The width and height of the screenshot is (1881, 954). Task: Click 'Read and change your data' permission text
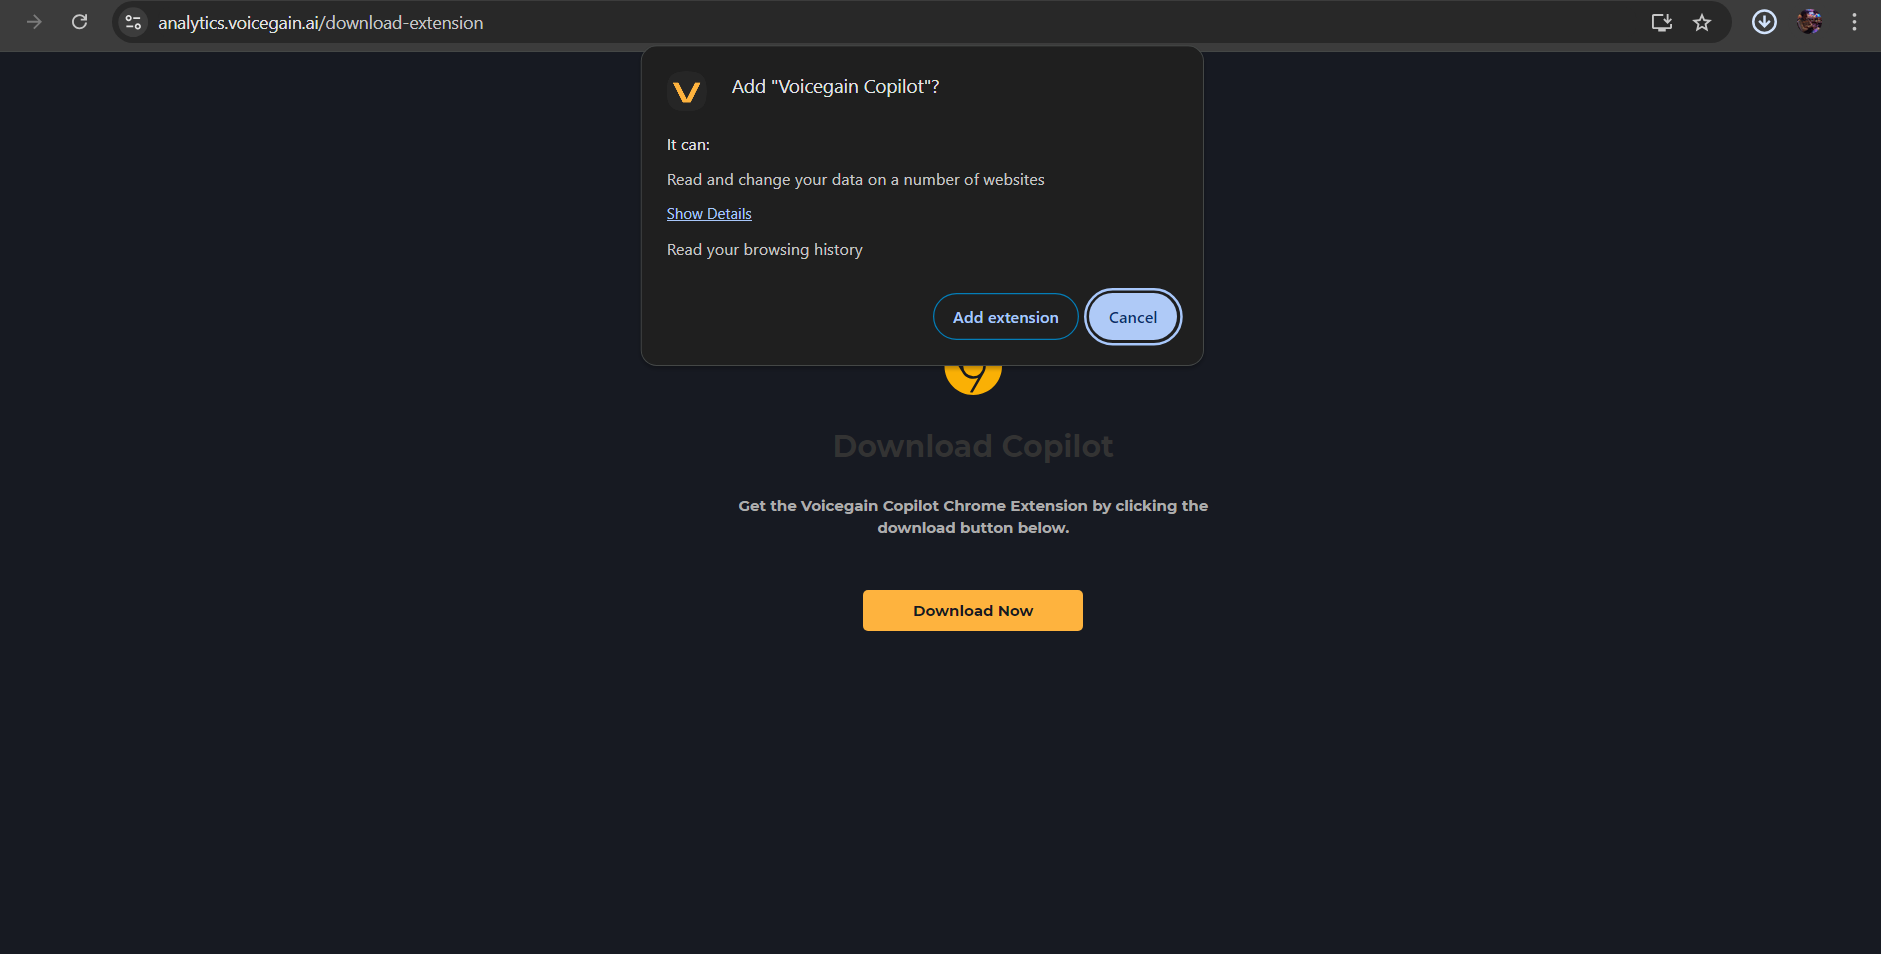point(856,180)
